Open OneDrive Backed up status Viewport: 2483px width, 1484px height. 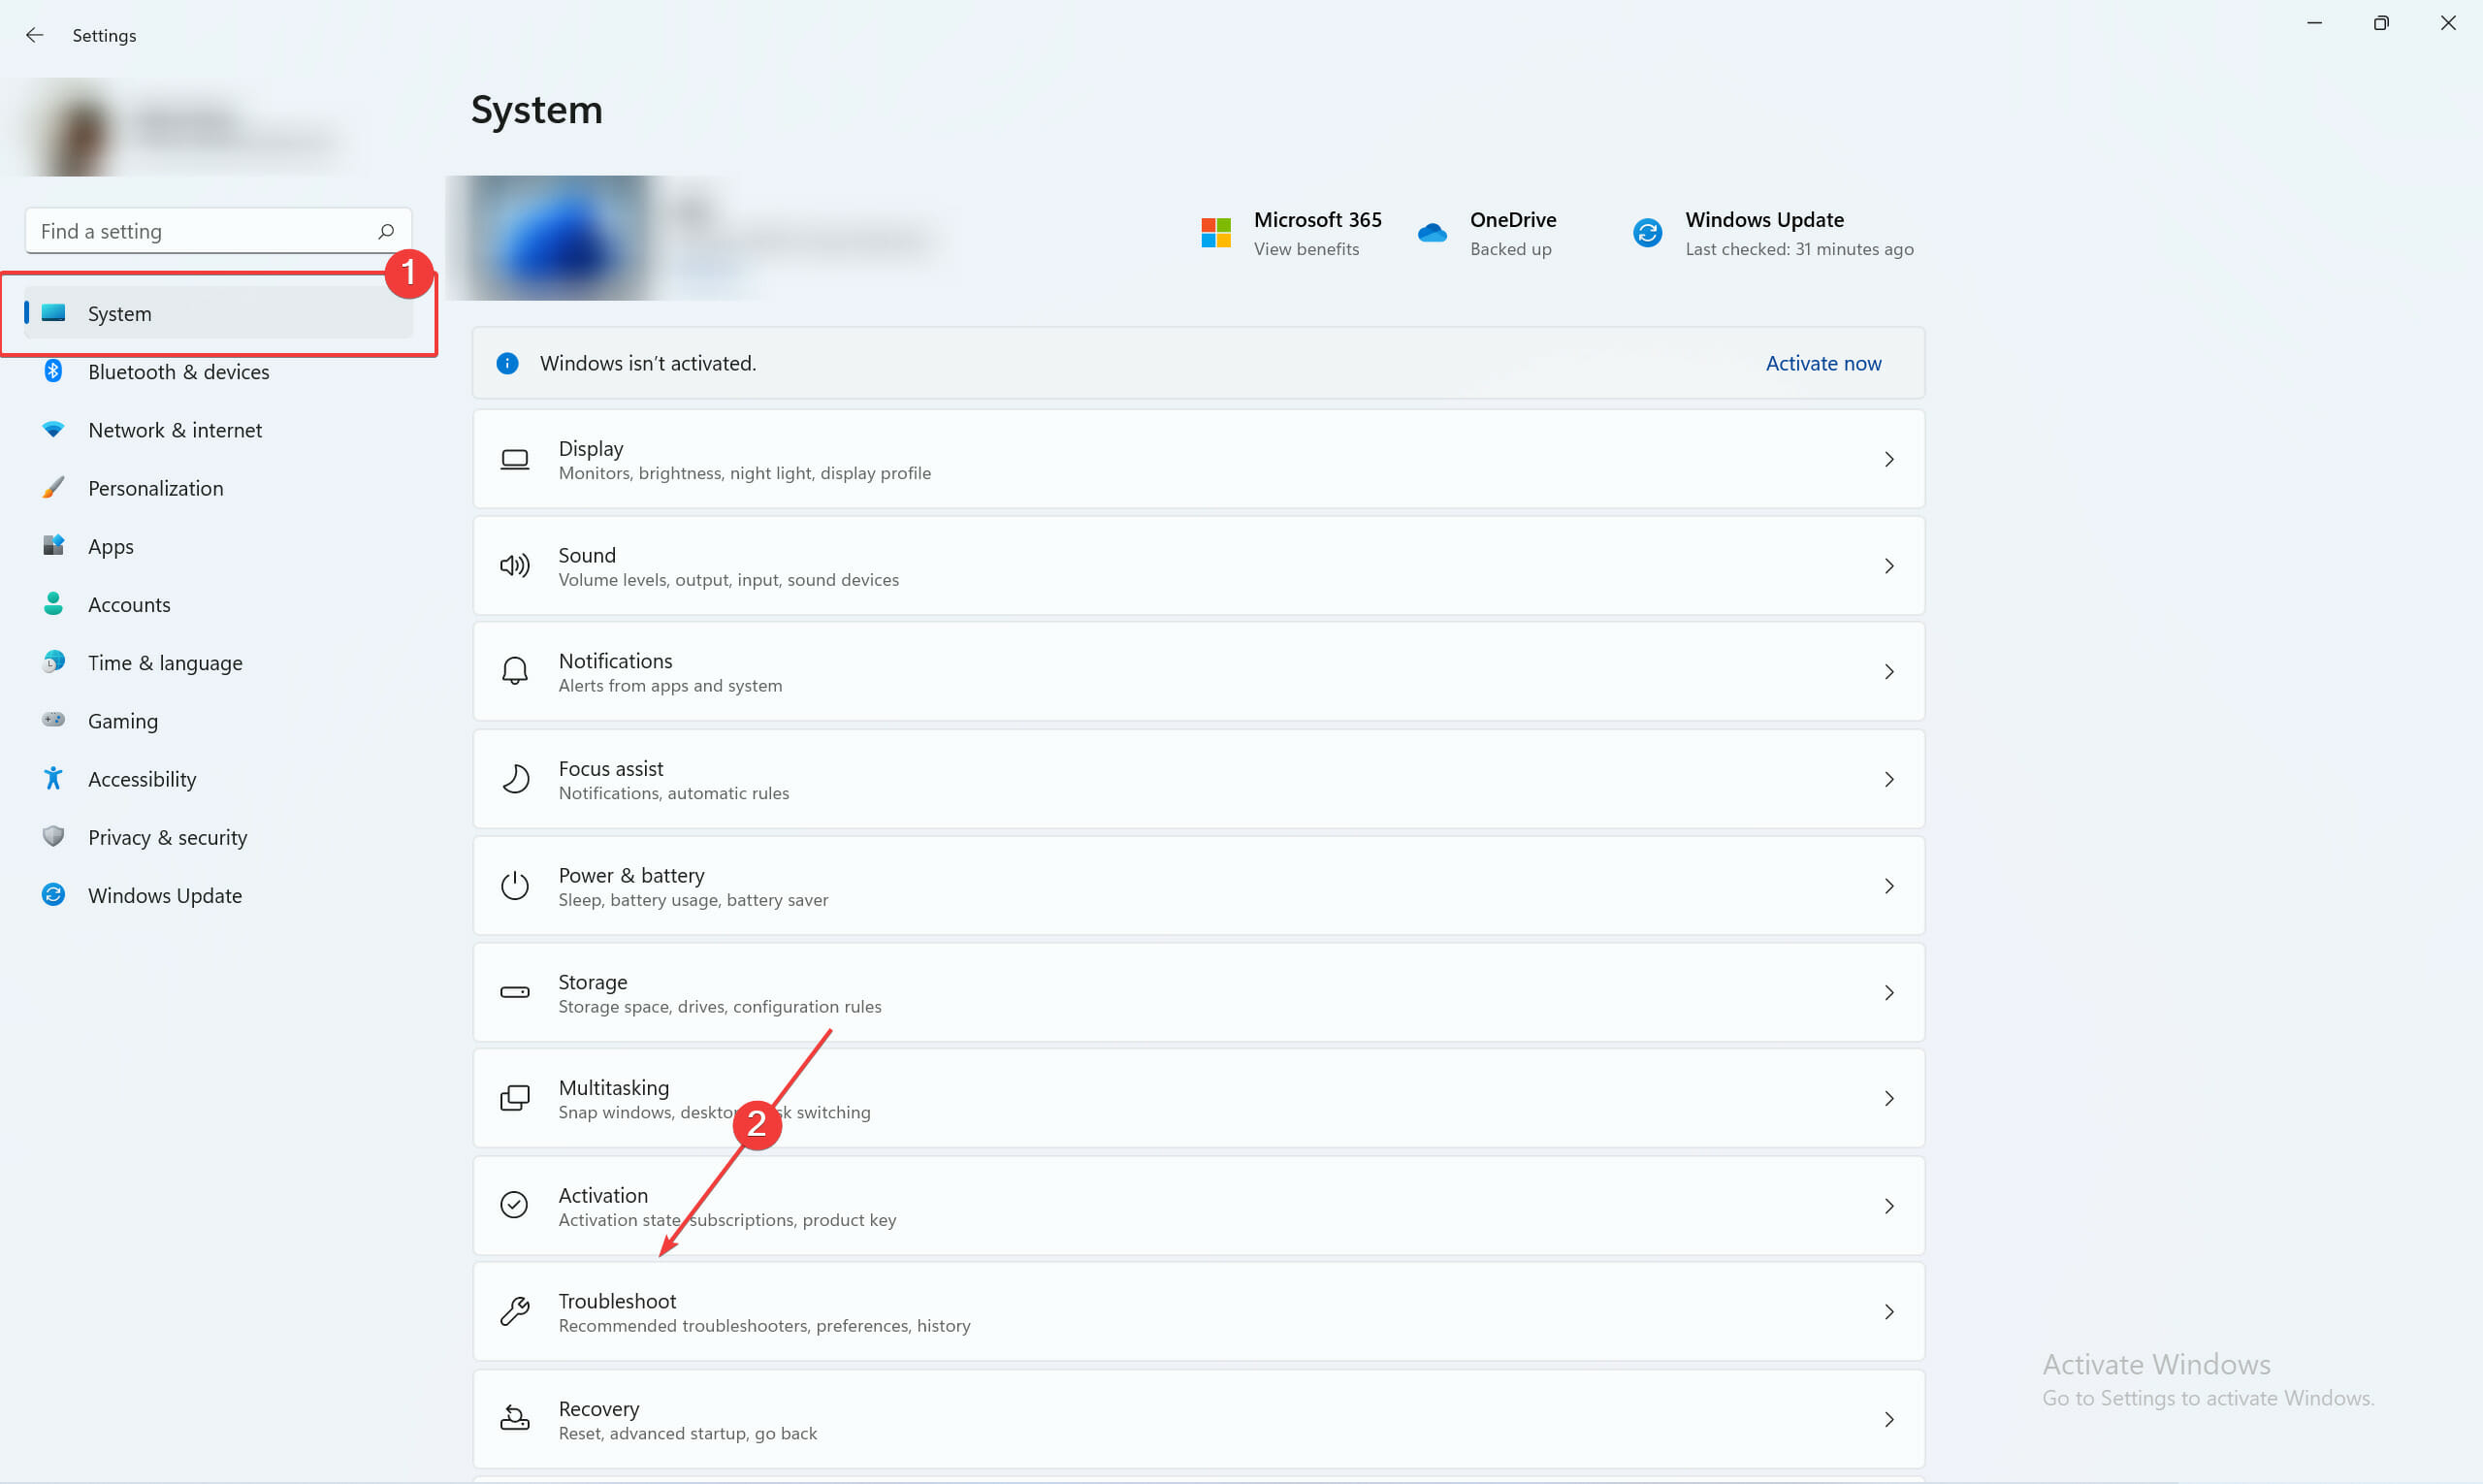pyautogui.click(x=1487, y=233)
